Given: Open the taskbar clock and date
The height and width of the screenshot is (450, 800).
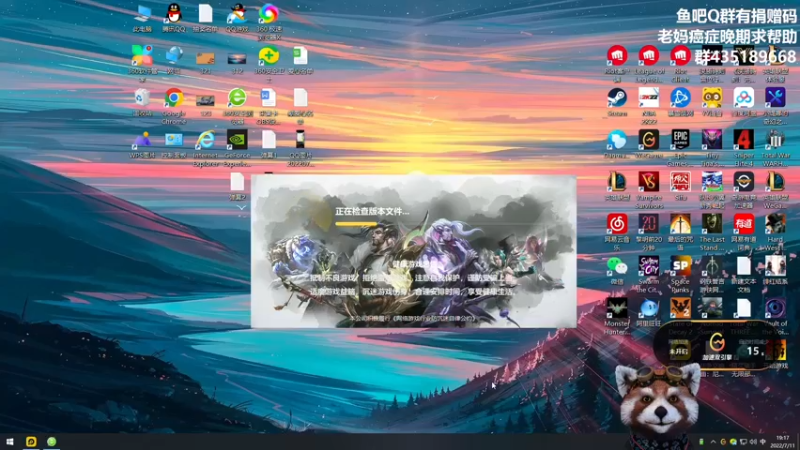Looking at the screenshot, I should 782,442.
